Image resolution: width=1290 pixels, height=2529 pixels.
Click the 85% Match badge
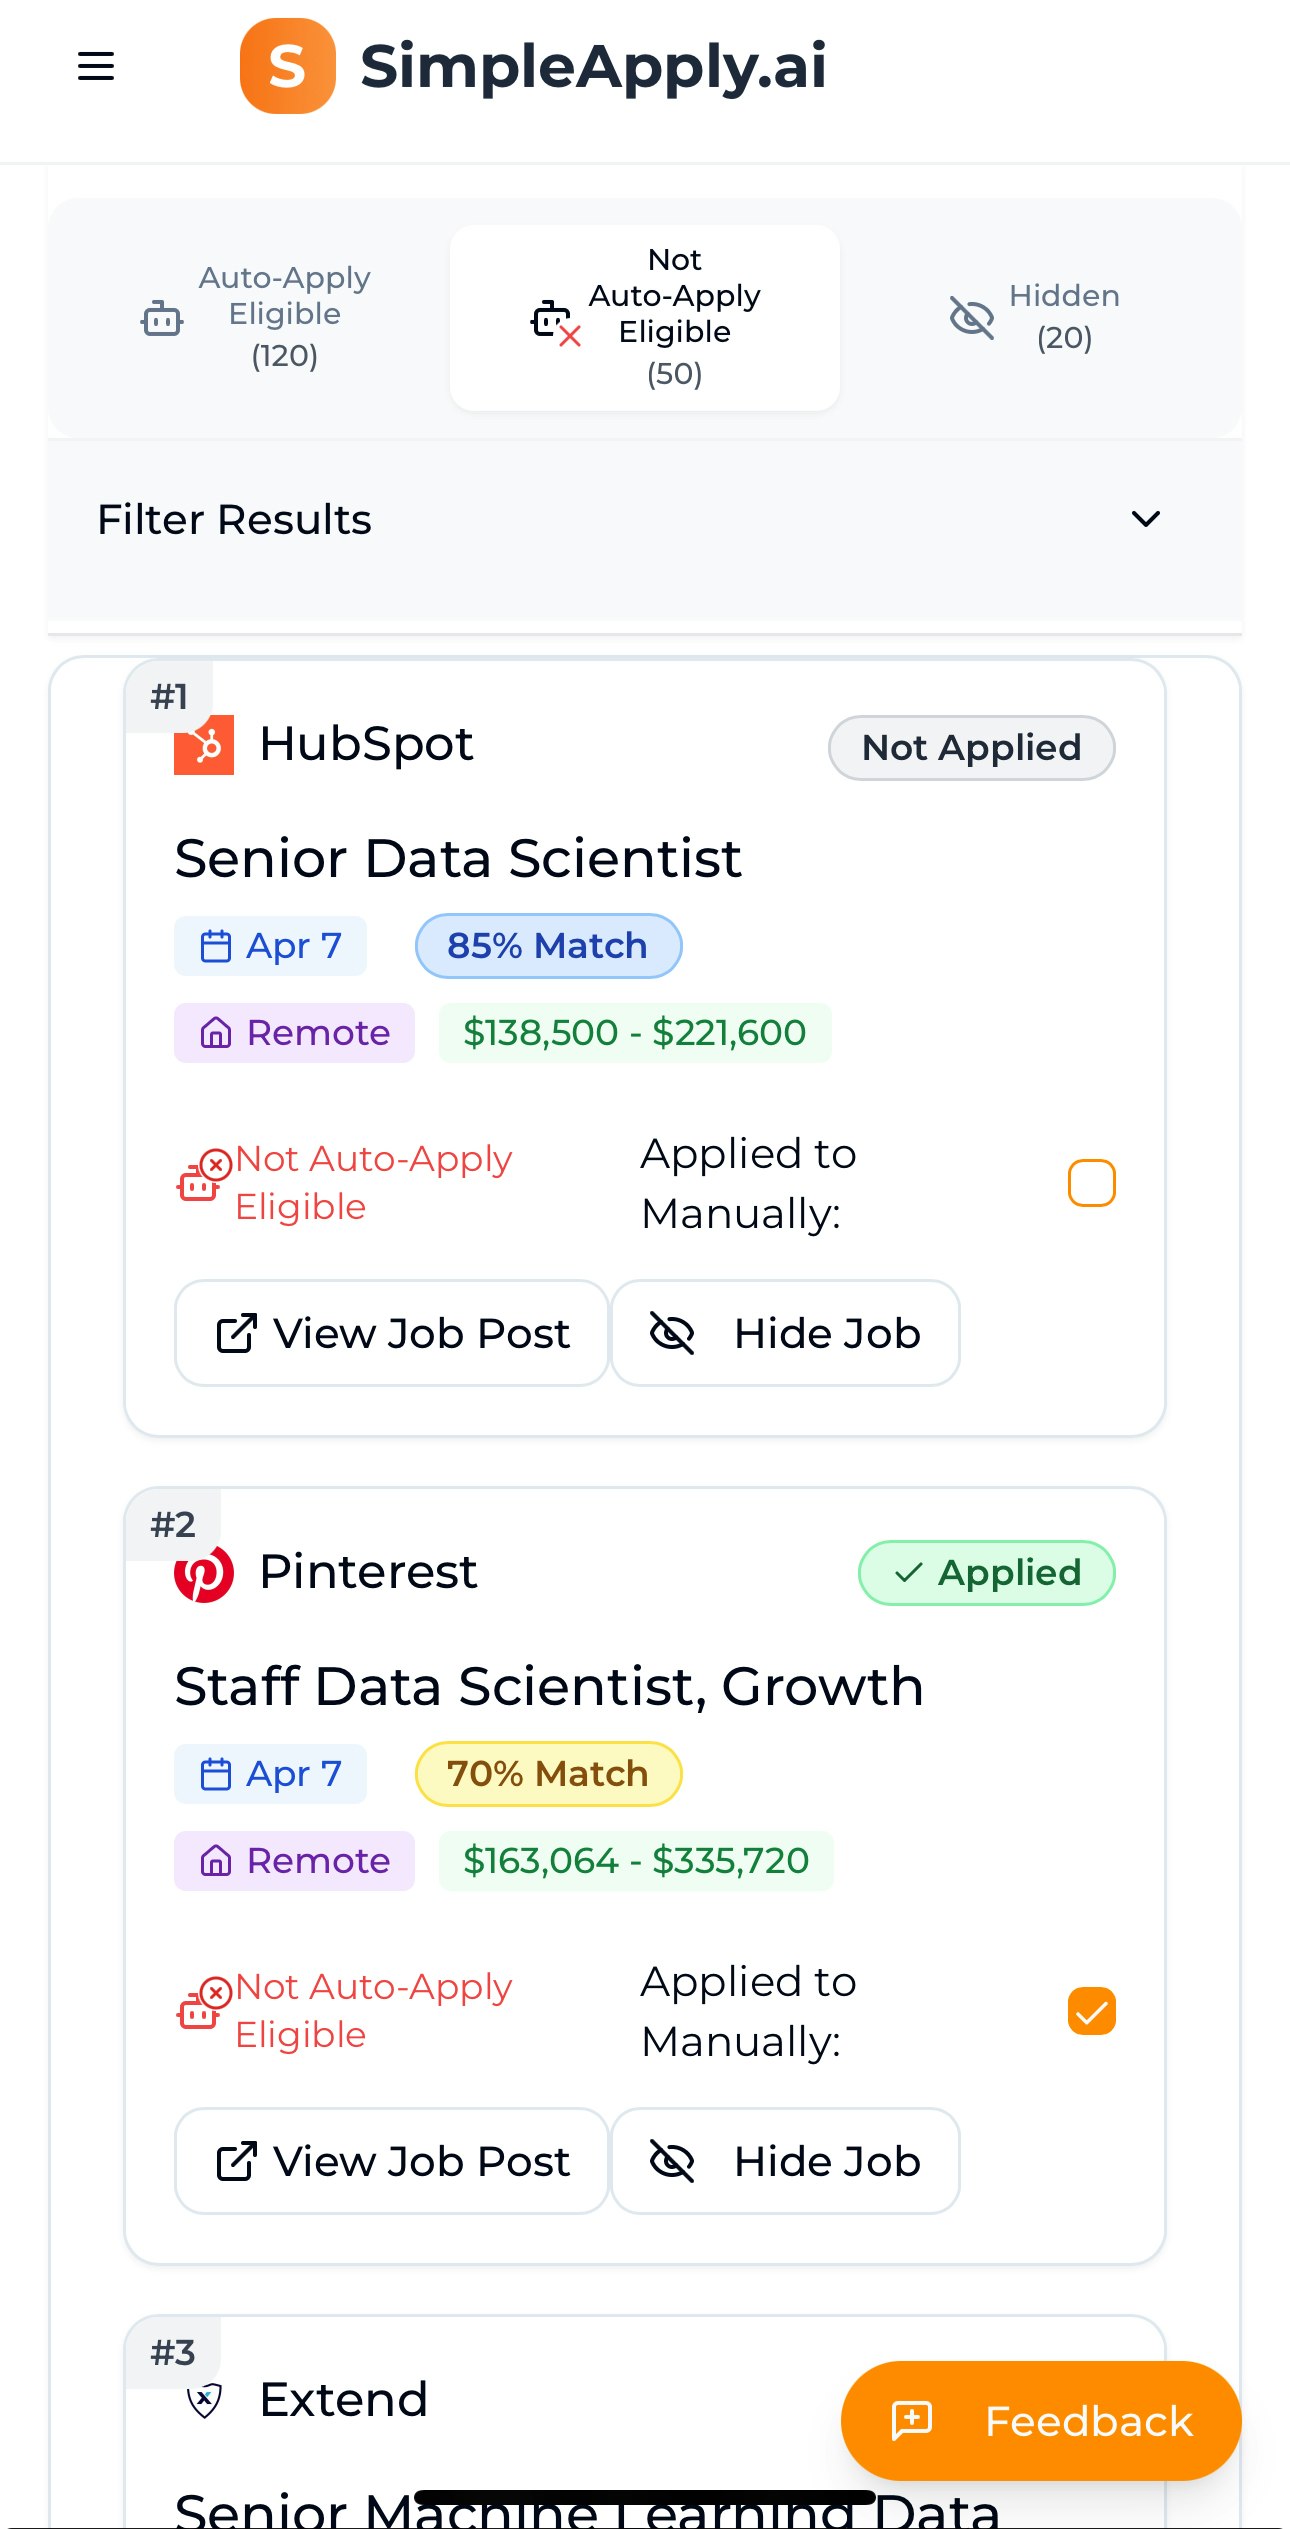548,946
